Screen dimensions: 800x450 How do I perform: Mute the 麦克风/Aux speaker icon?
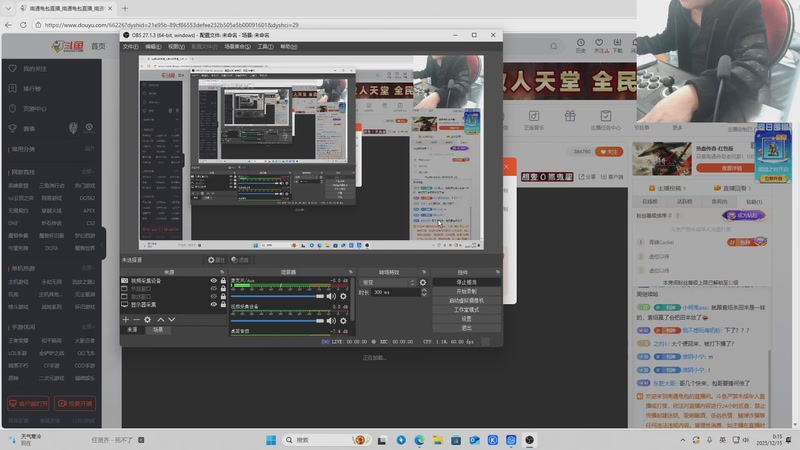tap(331, 296)
